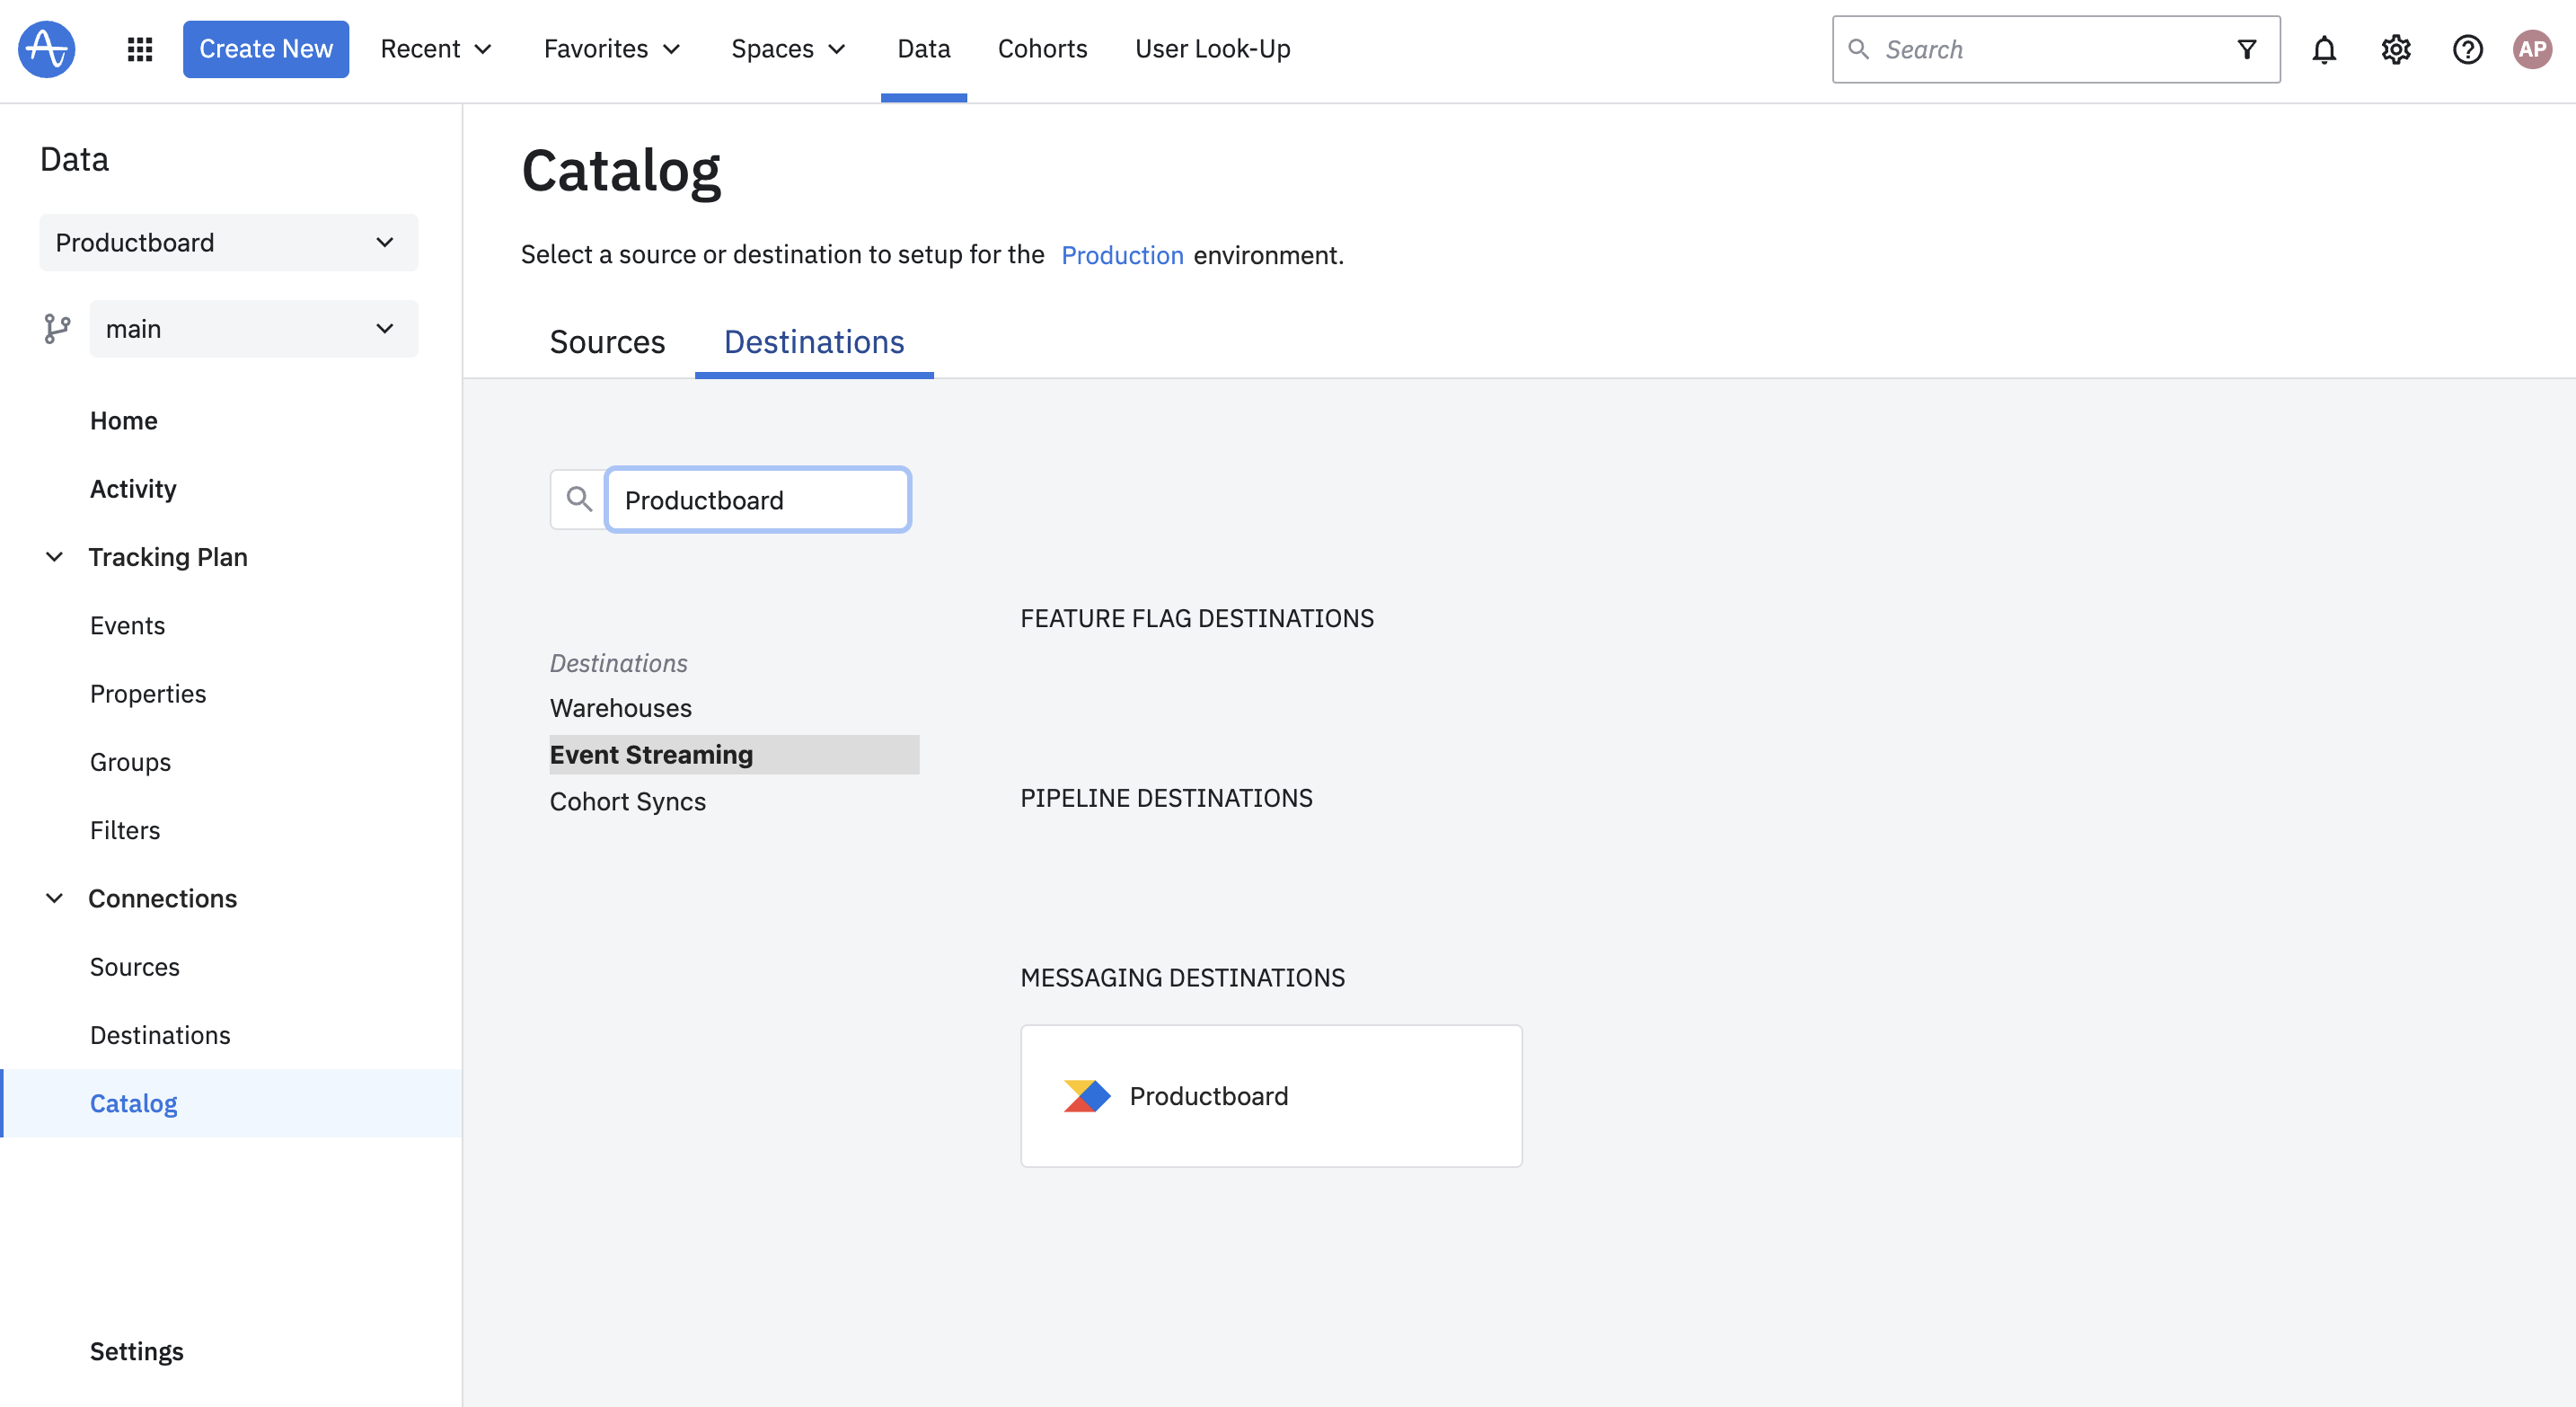Expand the Productboard project dropdown
The image size is (2576, 1407).
click(229, 243)
